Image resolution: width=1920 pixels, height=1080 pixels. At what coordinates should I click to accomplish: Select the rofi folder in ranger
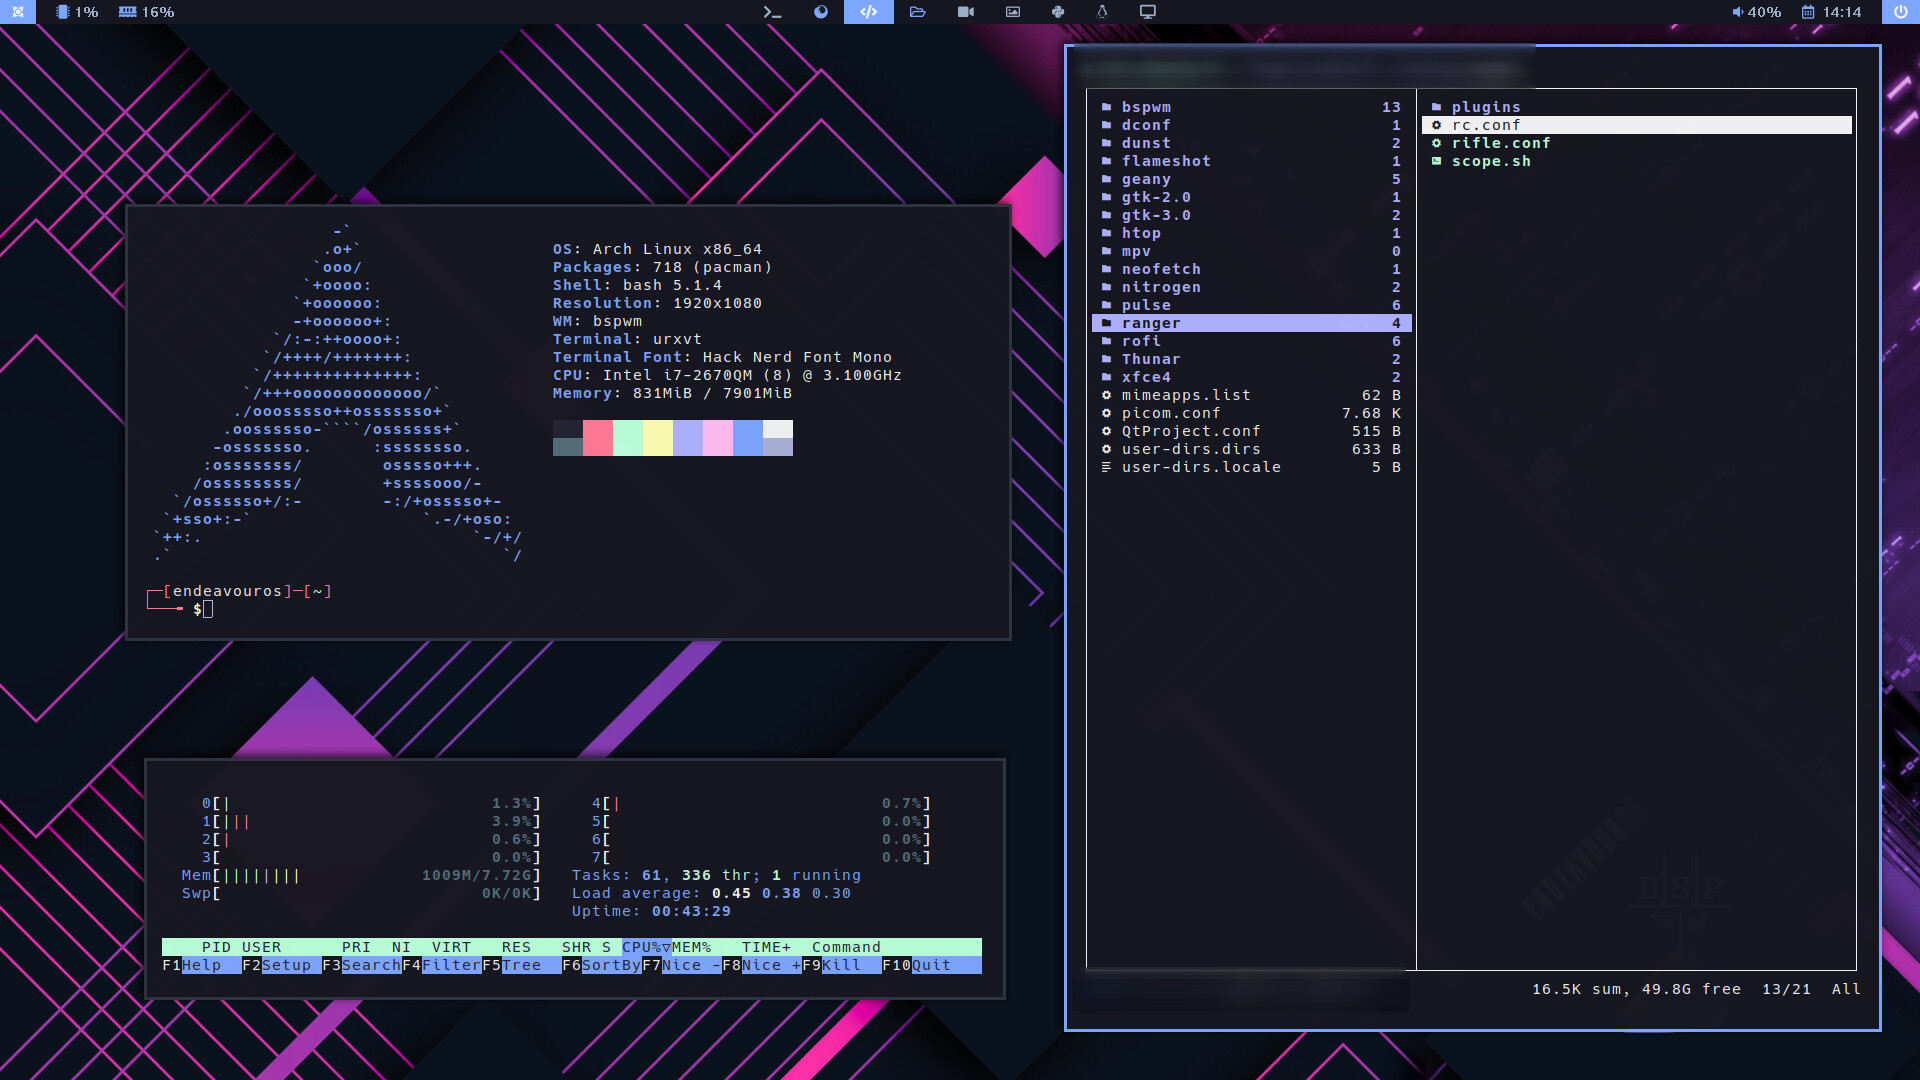(1251, 341)
